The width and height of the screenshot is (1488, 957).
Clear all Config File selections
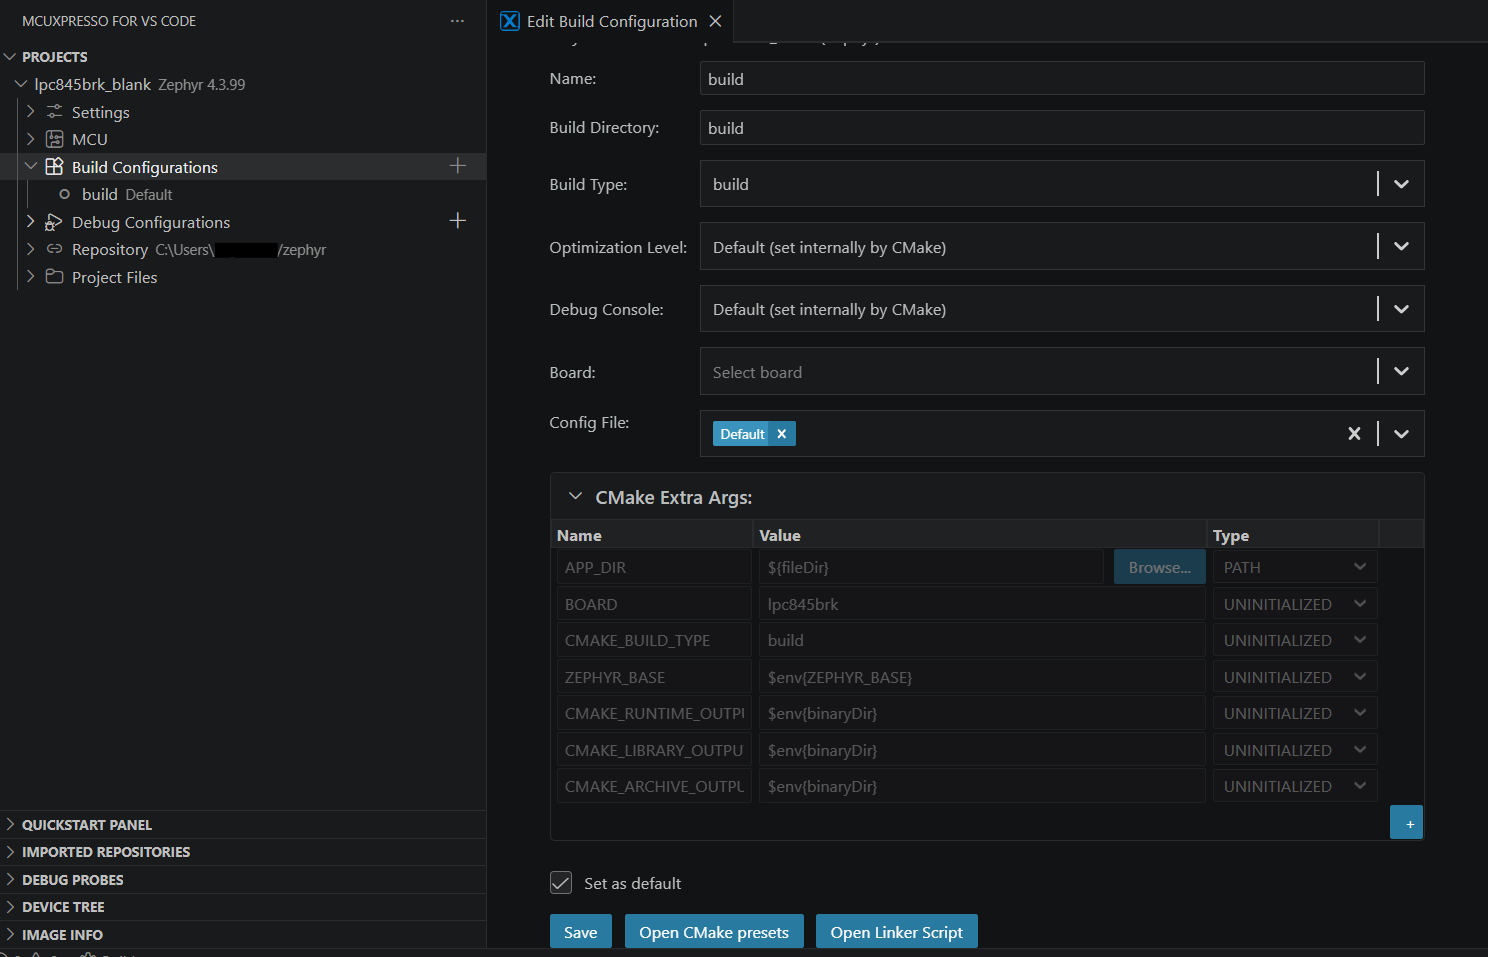[x=1354, y=433]
